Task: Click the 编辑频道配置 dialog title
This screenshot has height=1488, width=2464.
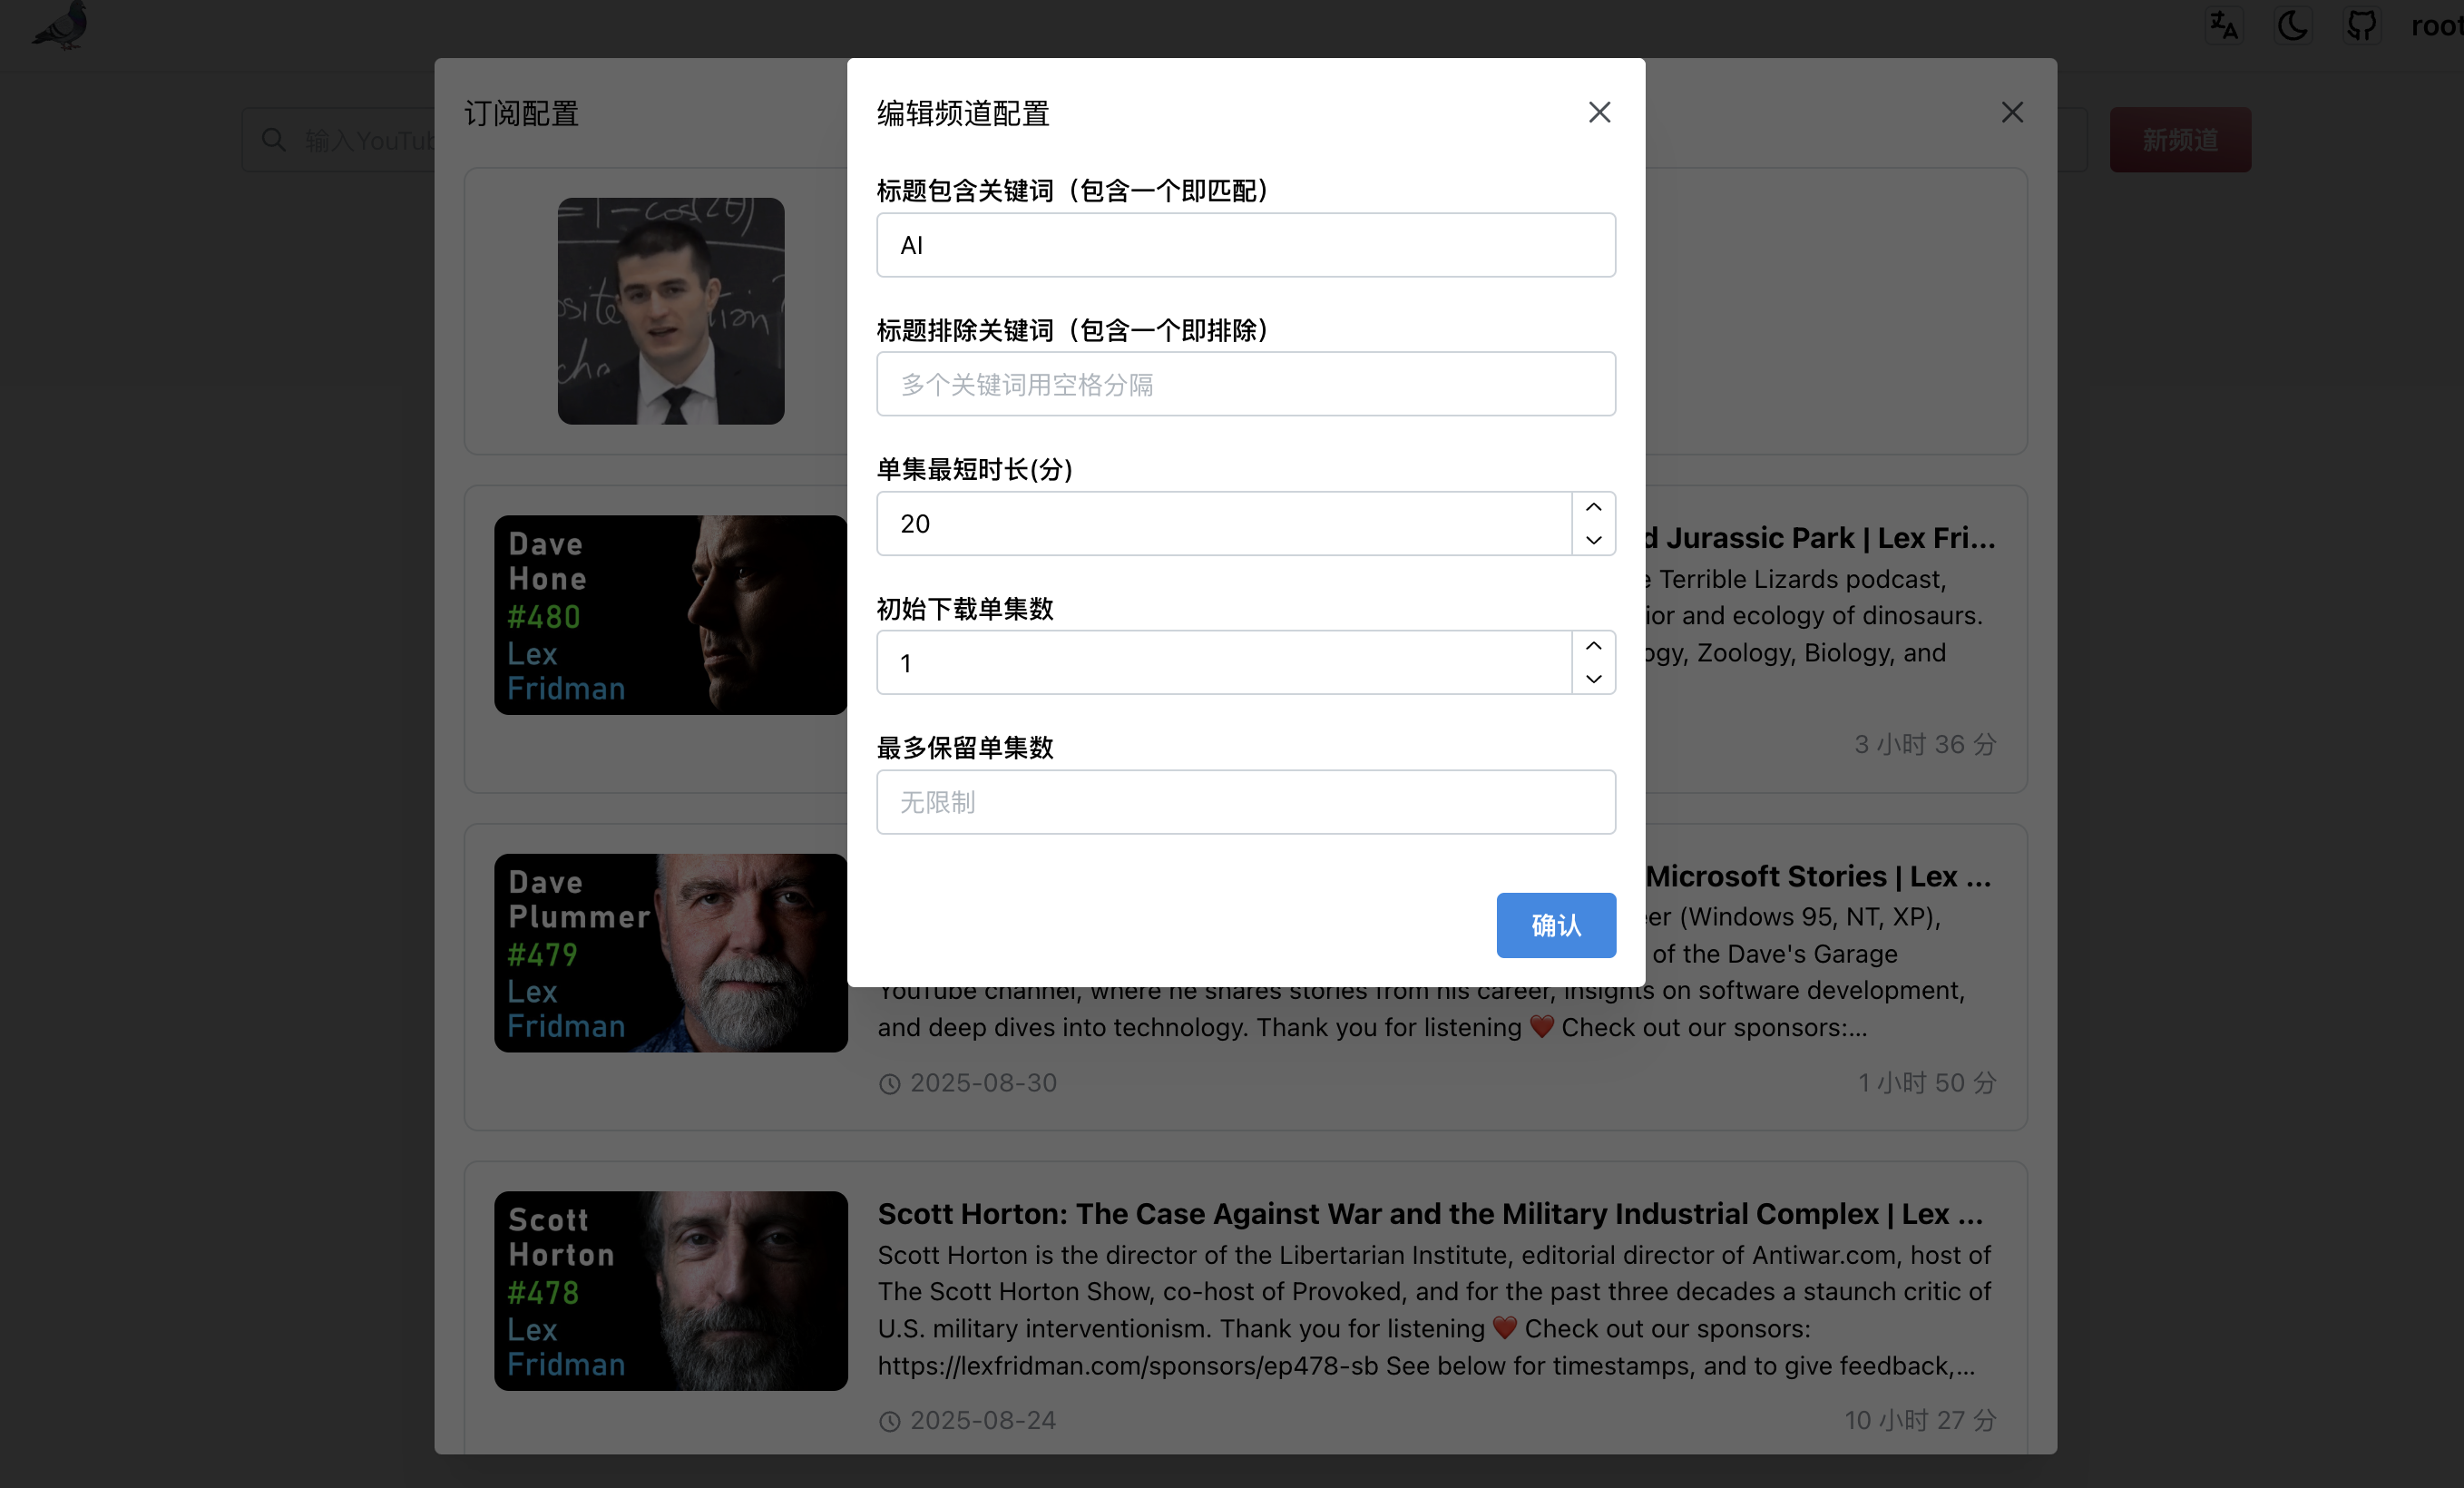Action: [963, 113]
